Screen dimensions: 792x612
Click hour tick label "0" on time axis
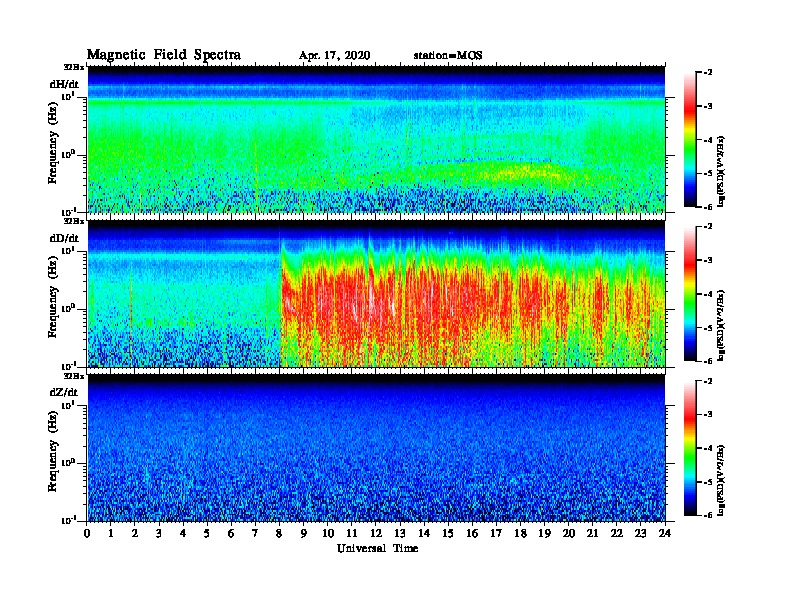click(x=87, y=534)
